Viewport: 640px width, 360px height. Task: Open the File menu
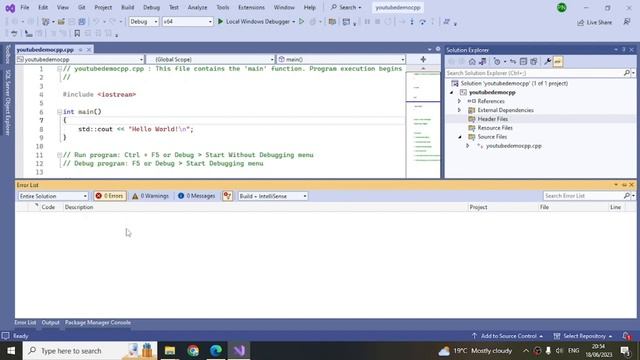[x=24, y=7]
